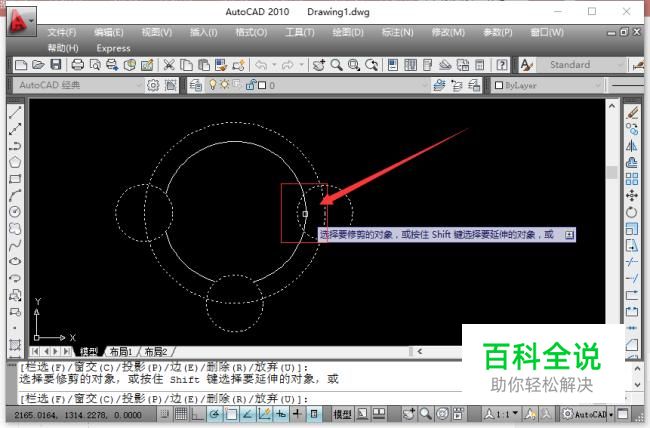This screenshot has height=428, width=650.
Task: Switch to the 布局1 layout tab
Action: click(121, 352)
